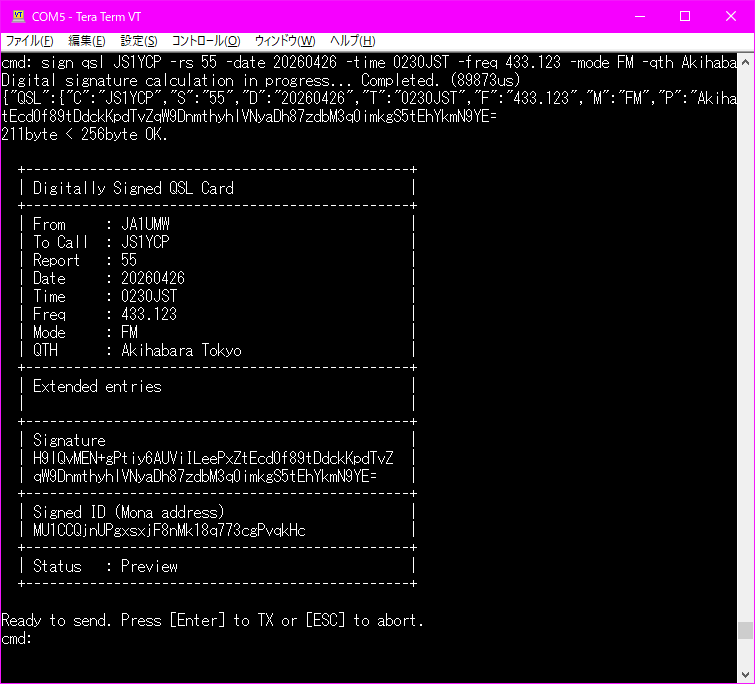Minimize the Tera Term window
The width and height of the screenshot is (755, 684).
pos(640,16)
